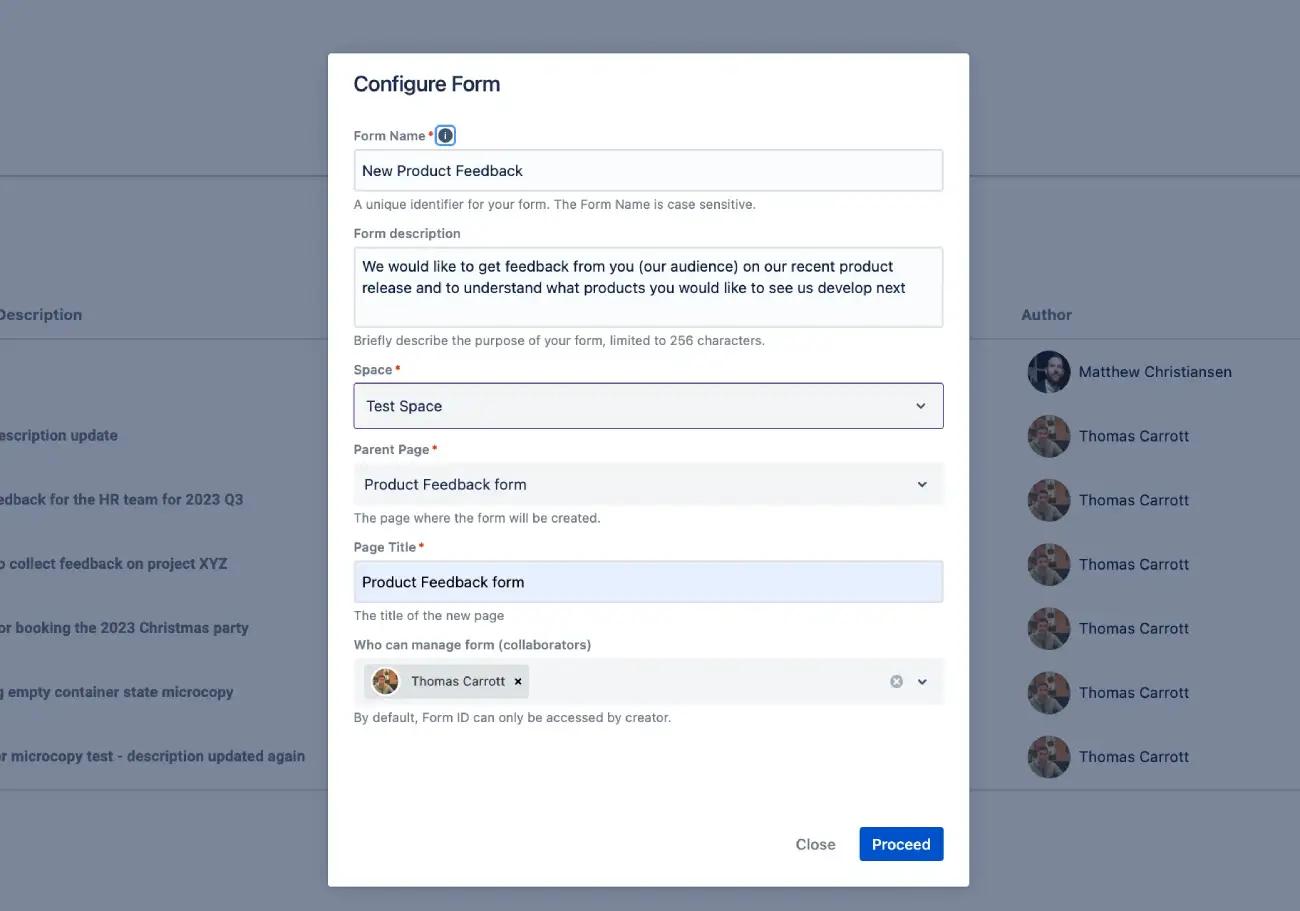Click the Proceed button

pos(901,844)
